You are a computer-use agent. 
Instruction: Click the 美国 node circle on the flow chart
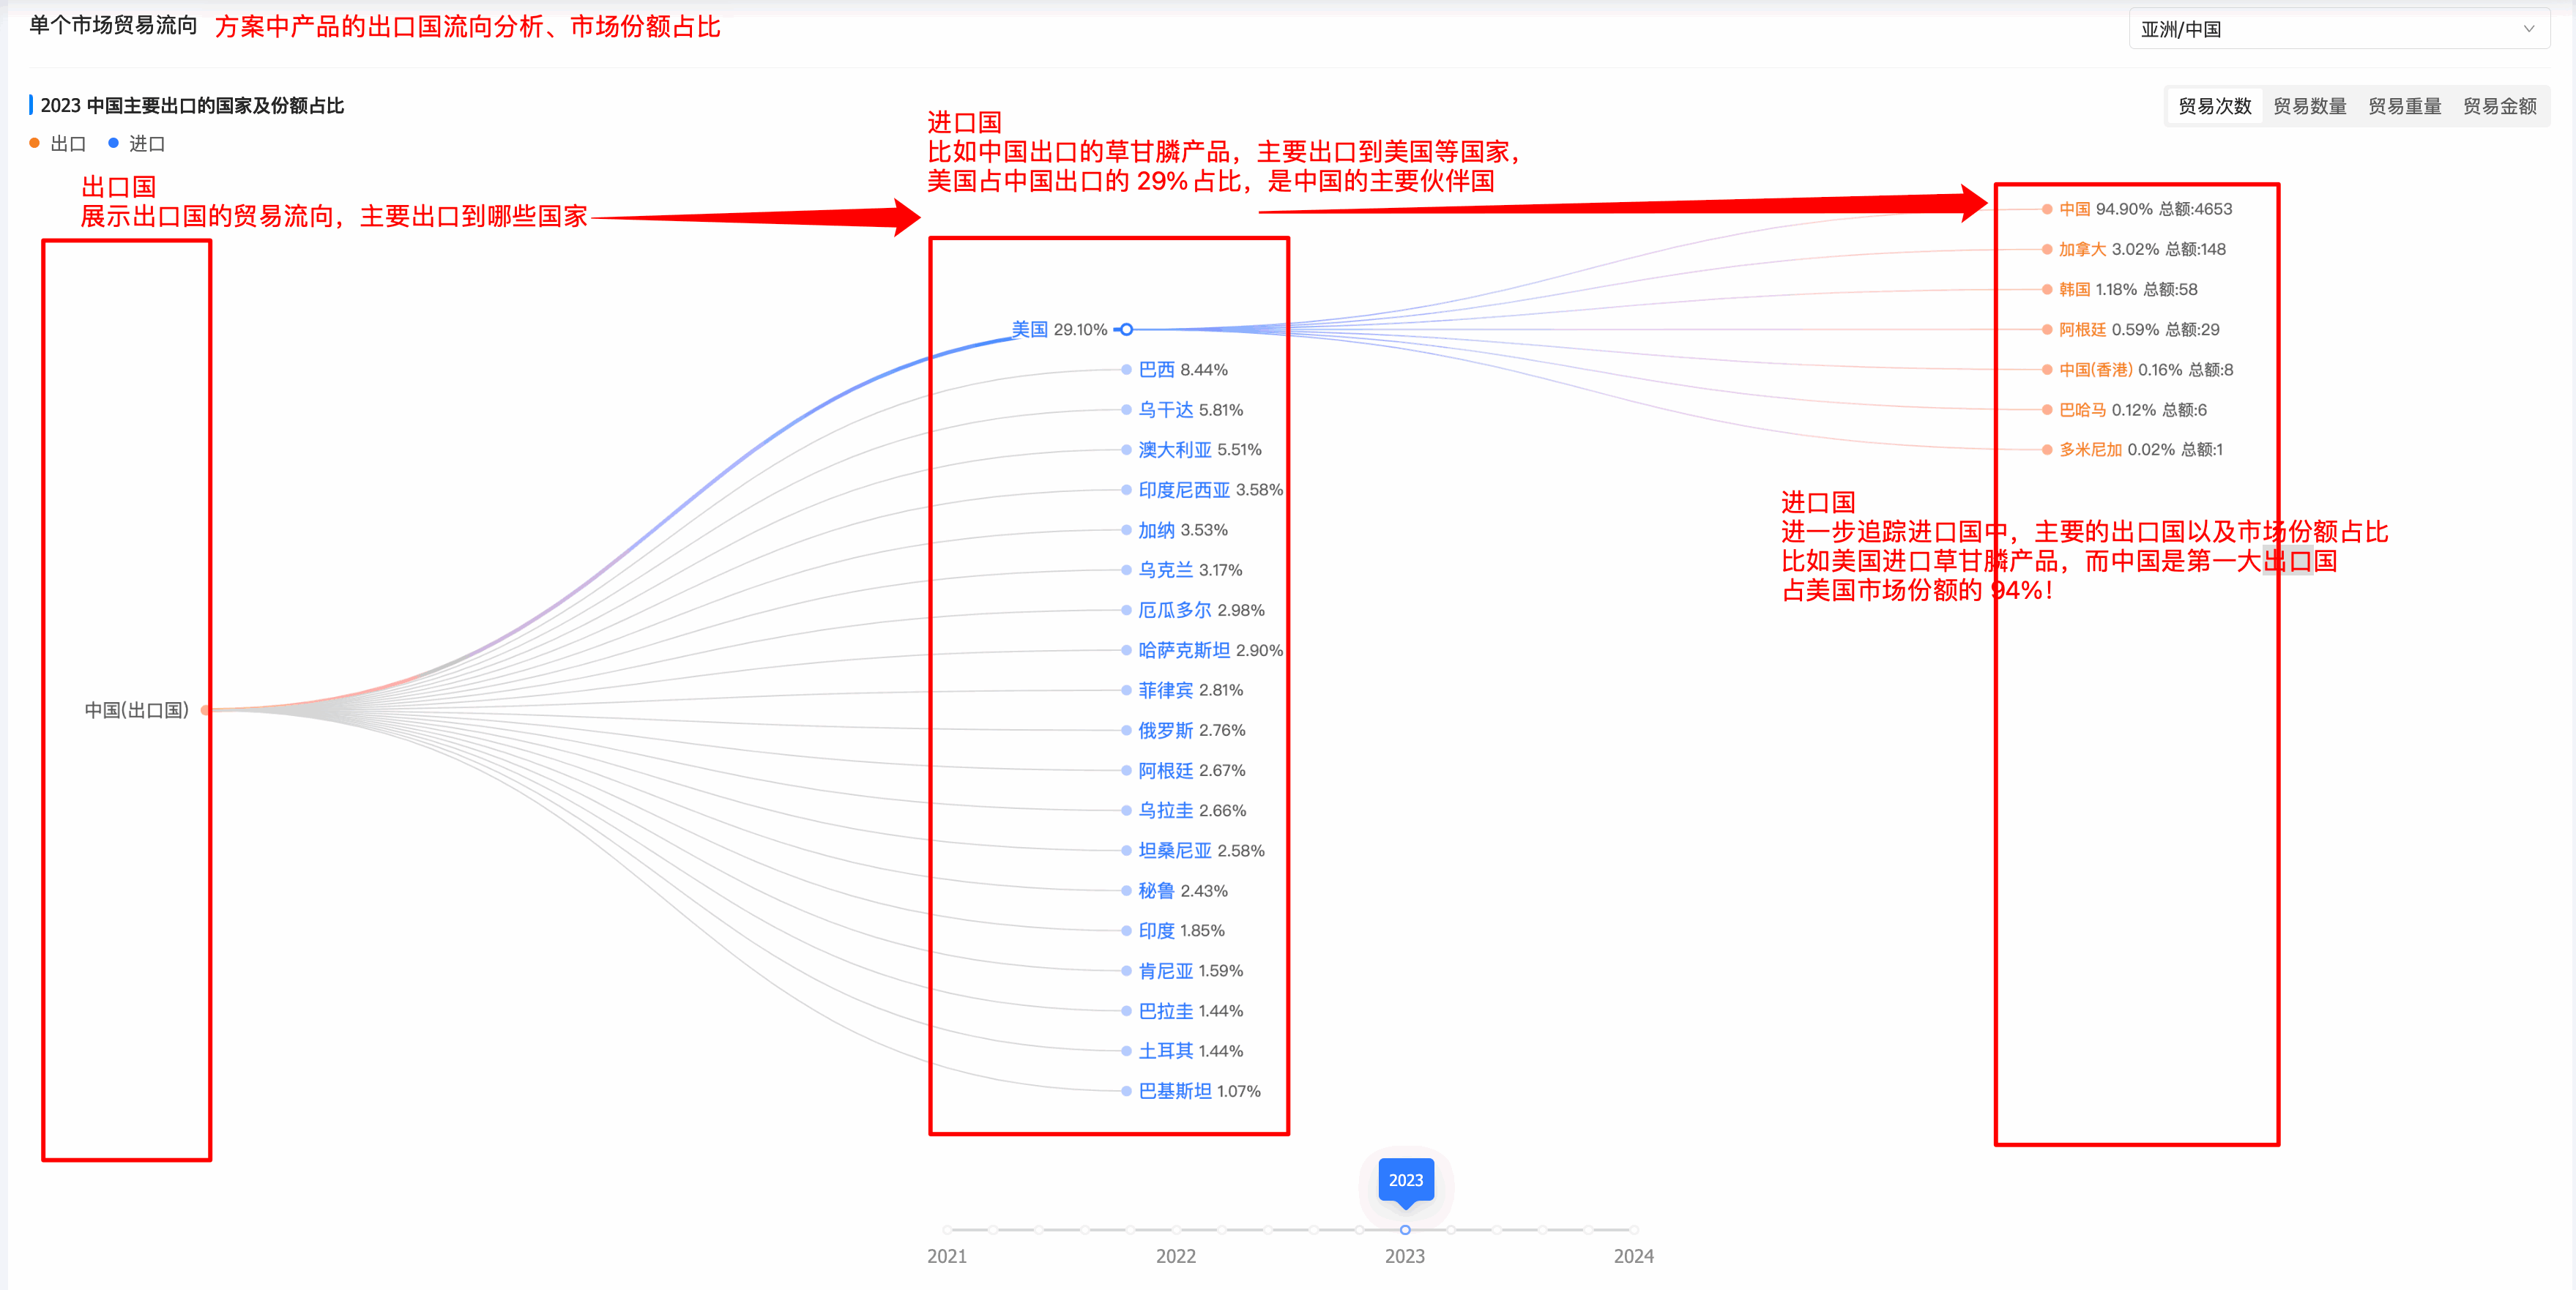pyautogui.click(x=1126, y=329)
